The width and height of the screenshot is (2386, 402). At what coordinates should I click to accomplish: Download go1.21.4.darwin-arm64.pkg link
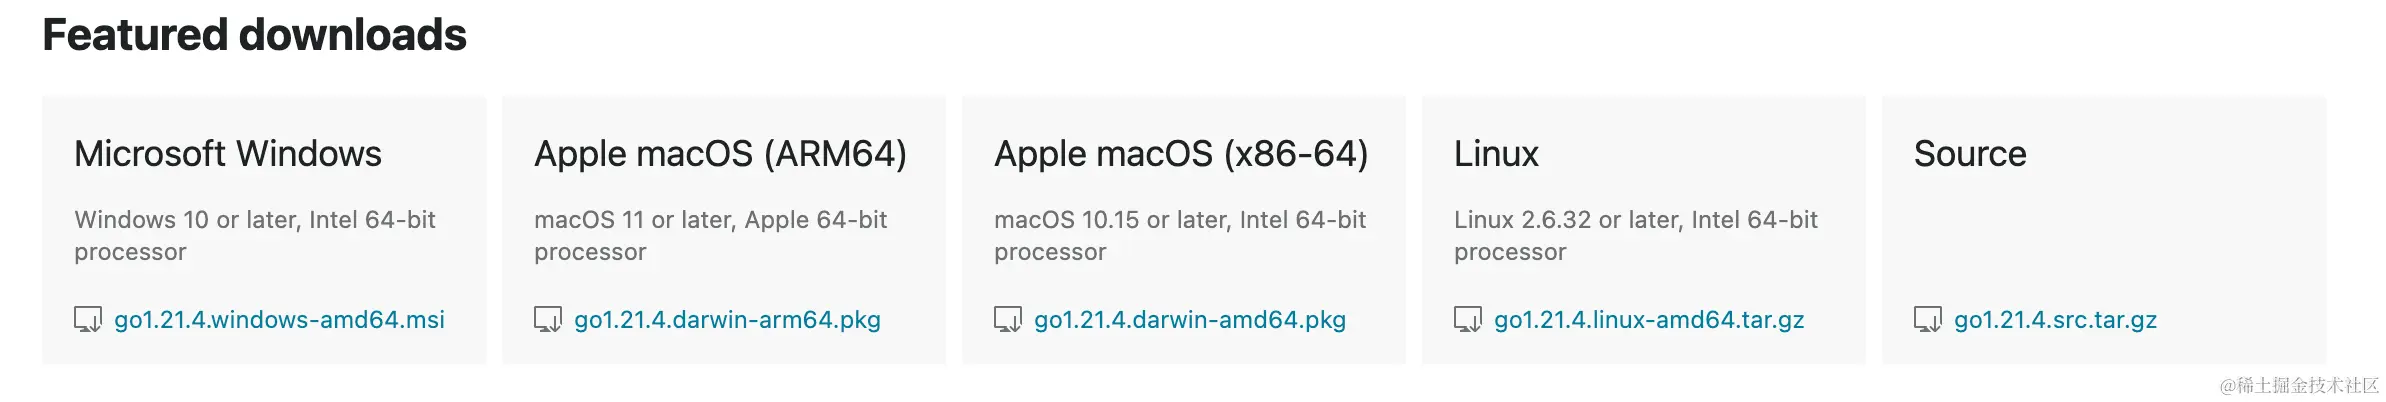pyautogui.click(x=727, y=320)
